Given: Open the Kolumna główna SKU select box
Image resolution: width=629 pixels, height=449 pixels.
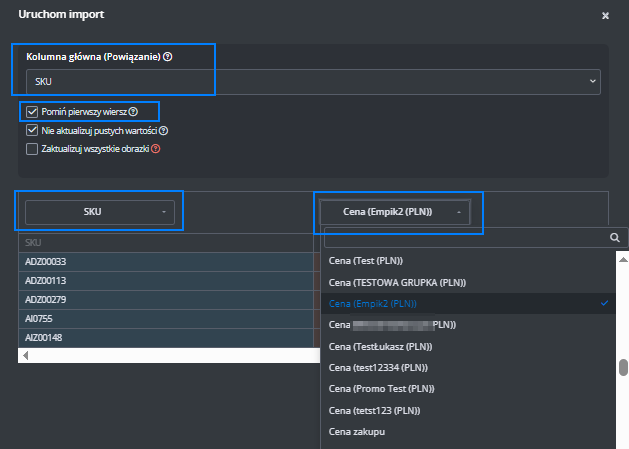Looking at the screenshot, I should click(312, 81).
